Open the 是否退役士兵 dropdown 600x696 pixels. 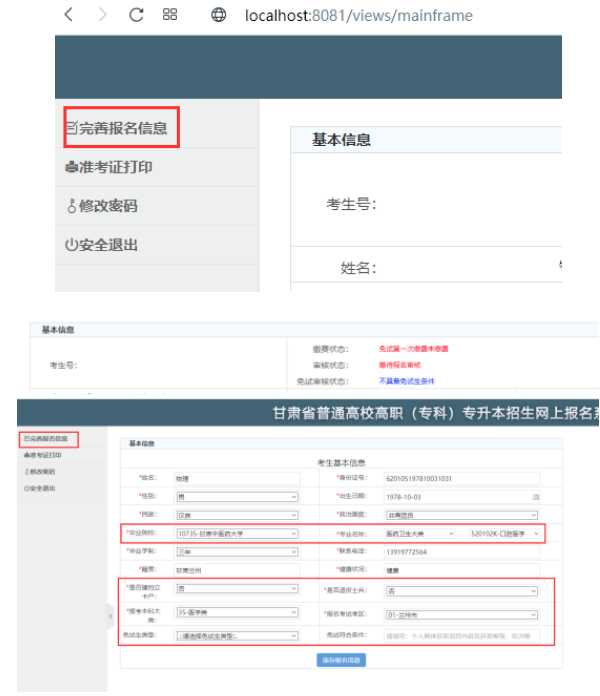462,591
